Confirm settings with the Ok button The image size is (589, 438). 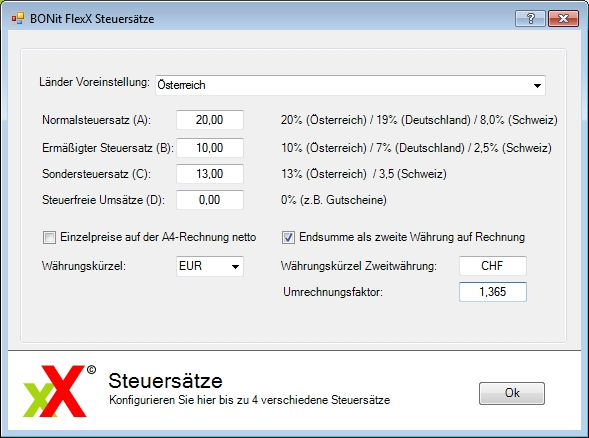tap(512, 393)
